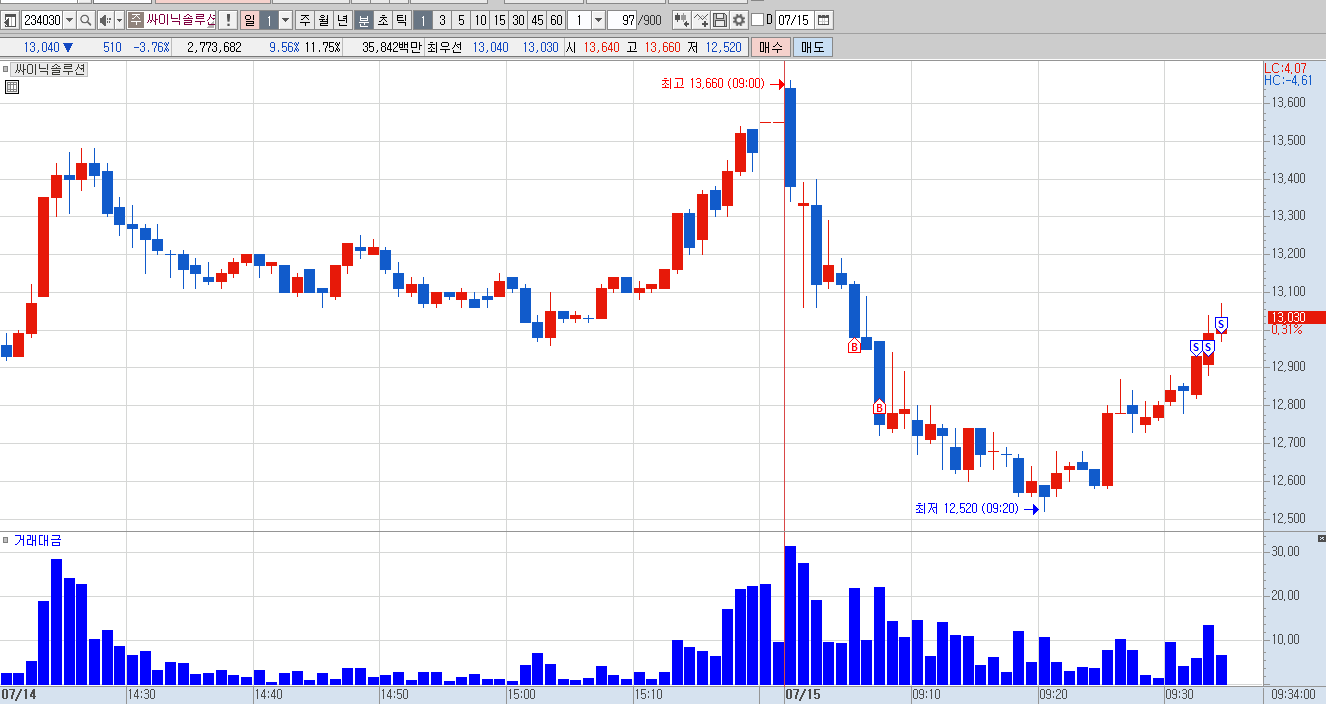Viewport: 1326px width, 704px height.
Task: Toggle the checkbox before the D label
Action: [x=757, y=20]
